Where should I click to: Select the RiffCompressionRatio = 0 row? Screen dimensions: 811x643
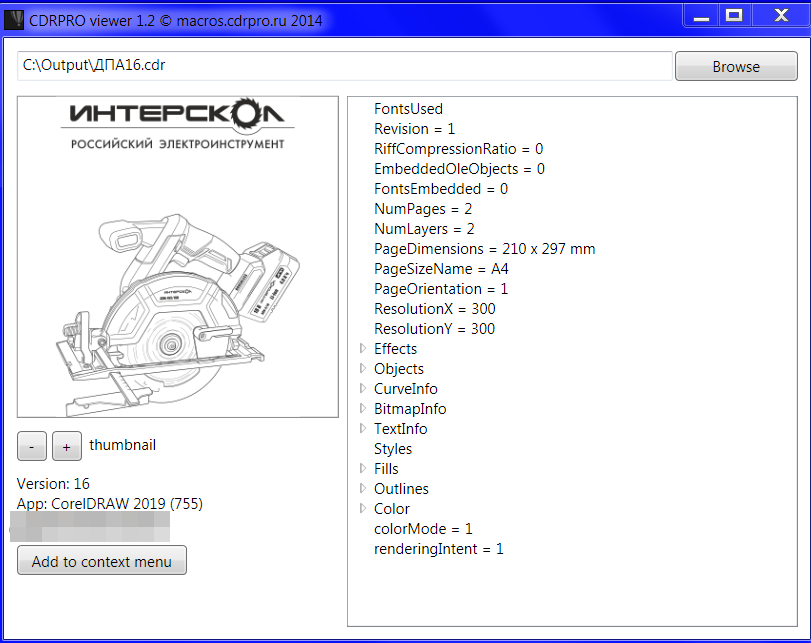click(x=458, y=149)
